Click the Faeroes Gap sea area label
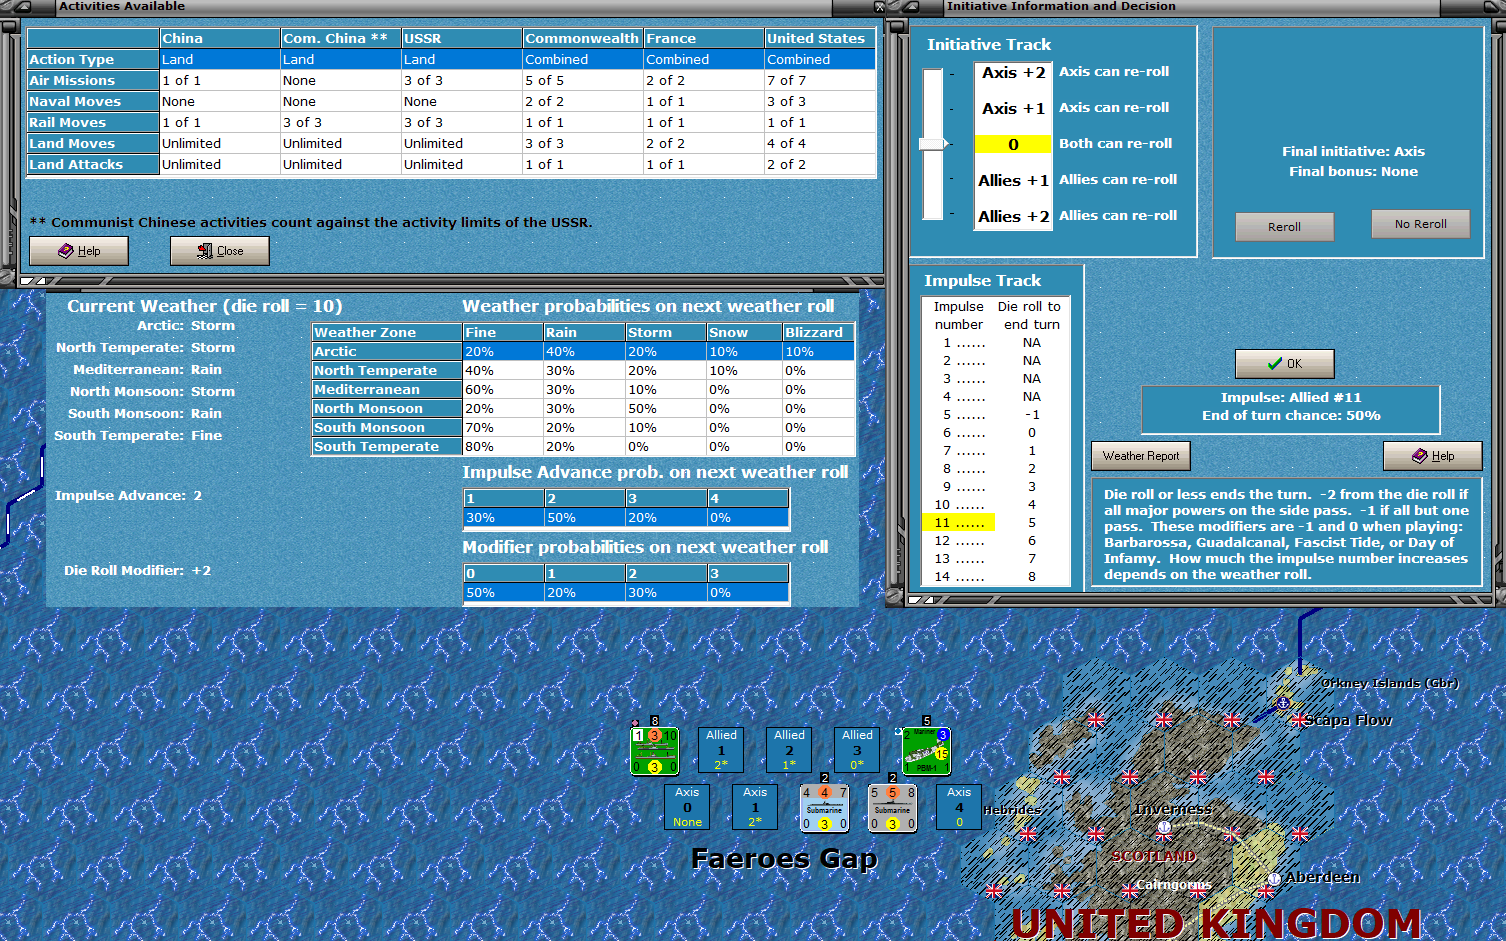 pyautogui.click(x=784, y=859)
